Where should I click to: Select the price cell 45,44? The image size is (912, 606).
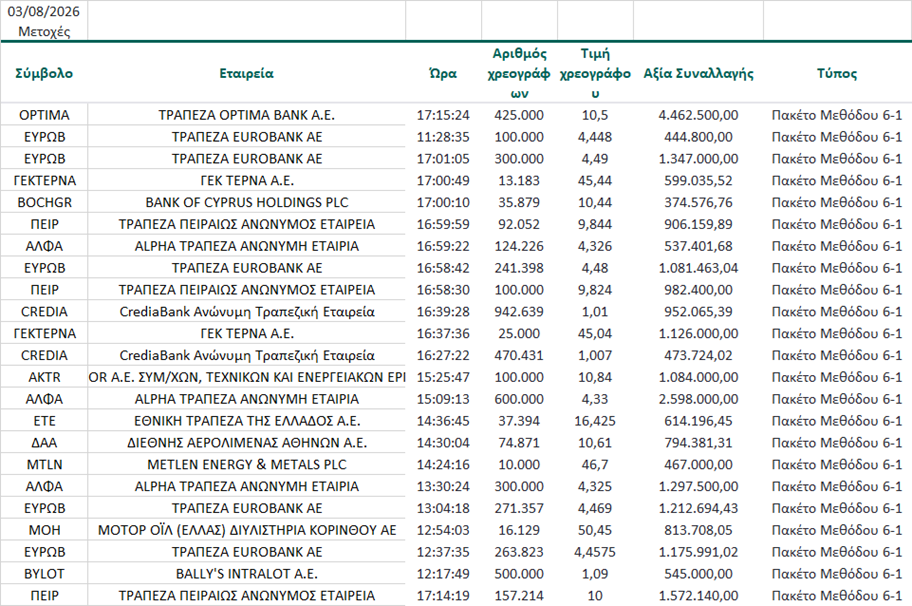tap(595, 181)
